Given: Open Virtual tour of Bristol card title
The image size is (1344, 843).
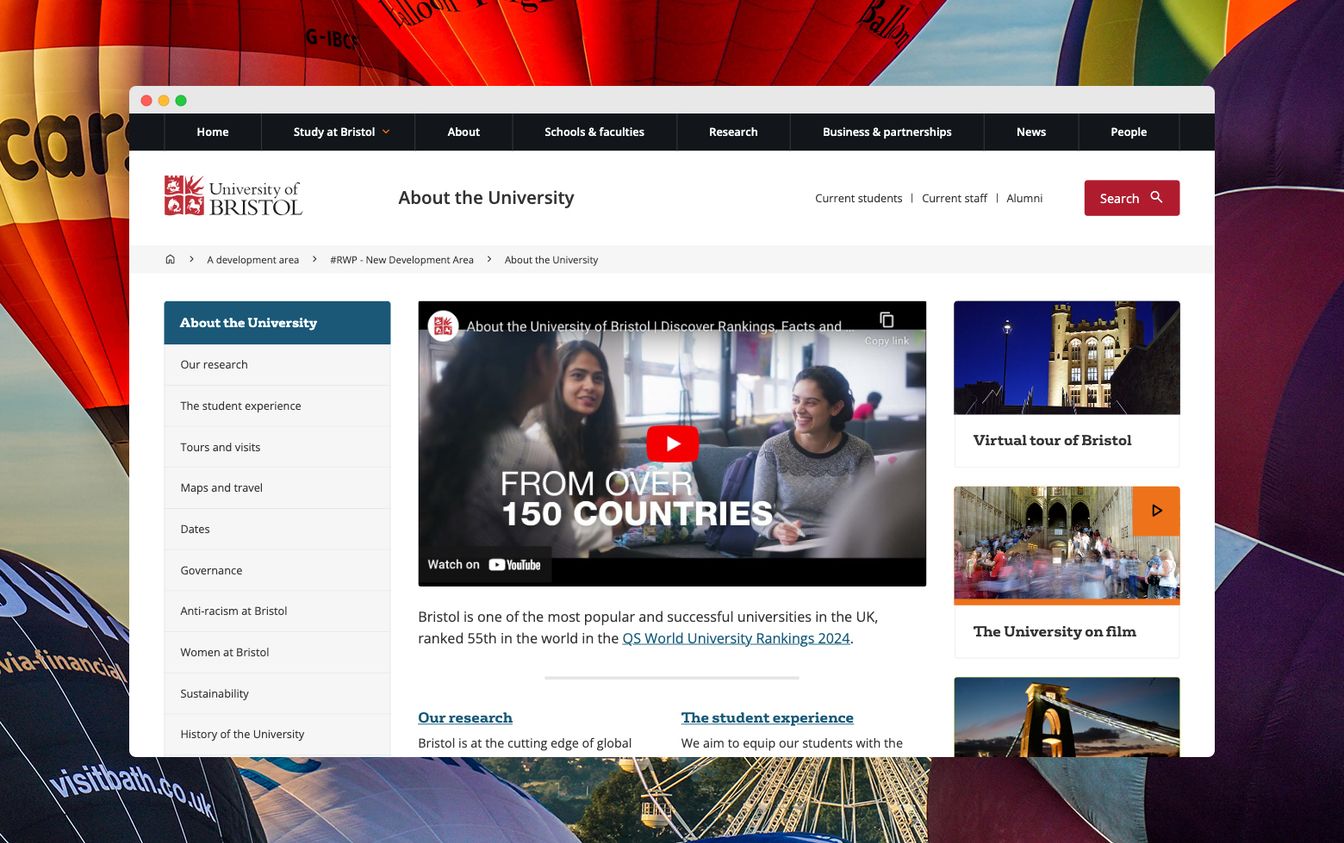Looking at the screenshot, I should tap(1052, 440).
